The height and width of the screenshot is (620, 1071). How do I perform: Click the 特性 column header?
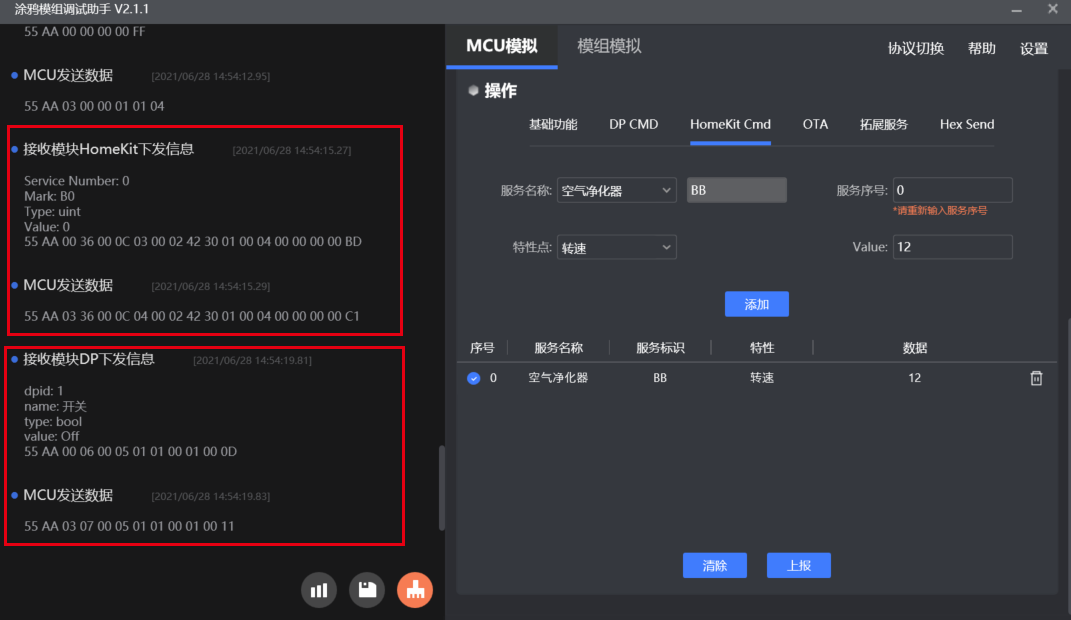762,348
